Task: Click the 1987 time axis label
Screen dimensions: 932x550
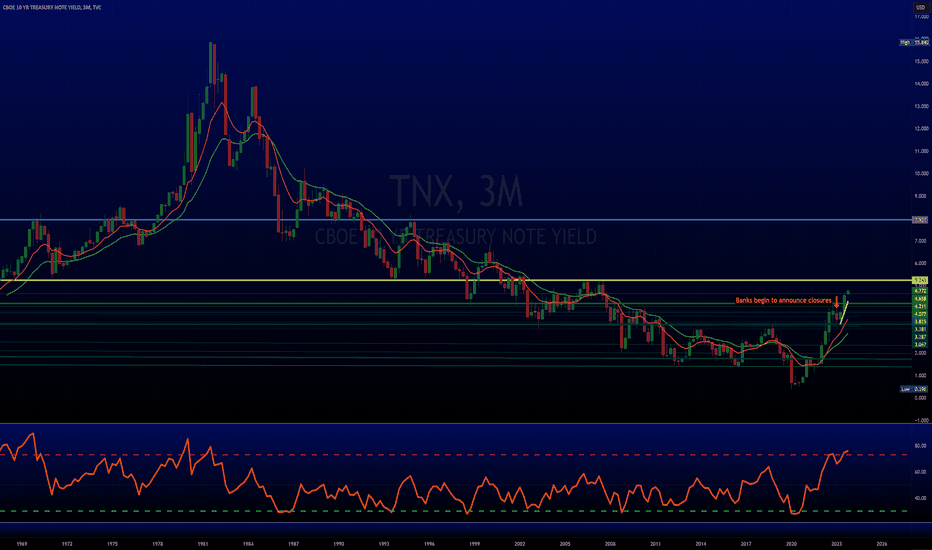Action: point(294,544)
